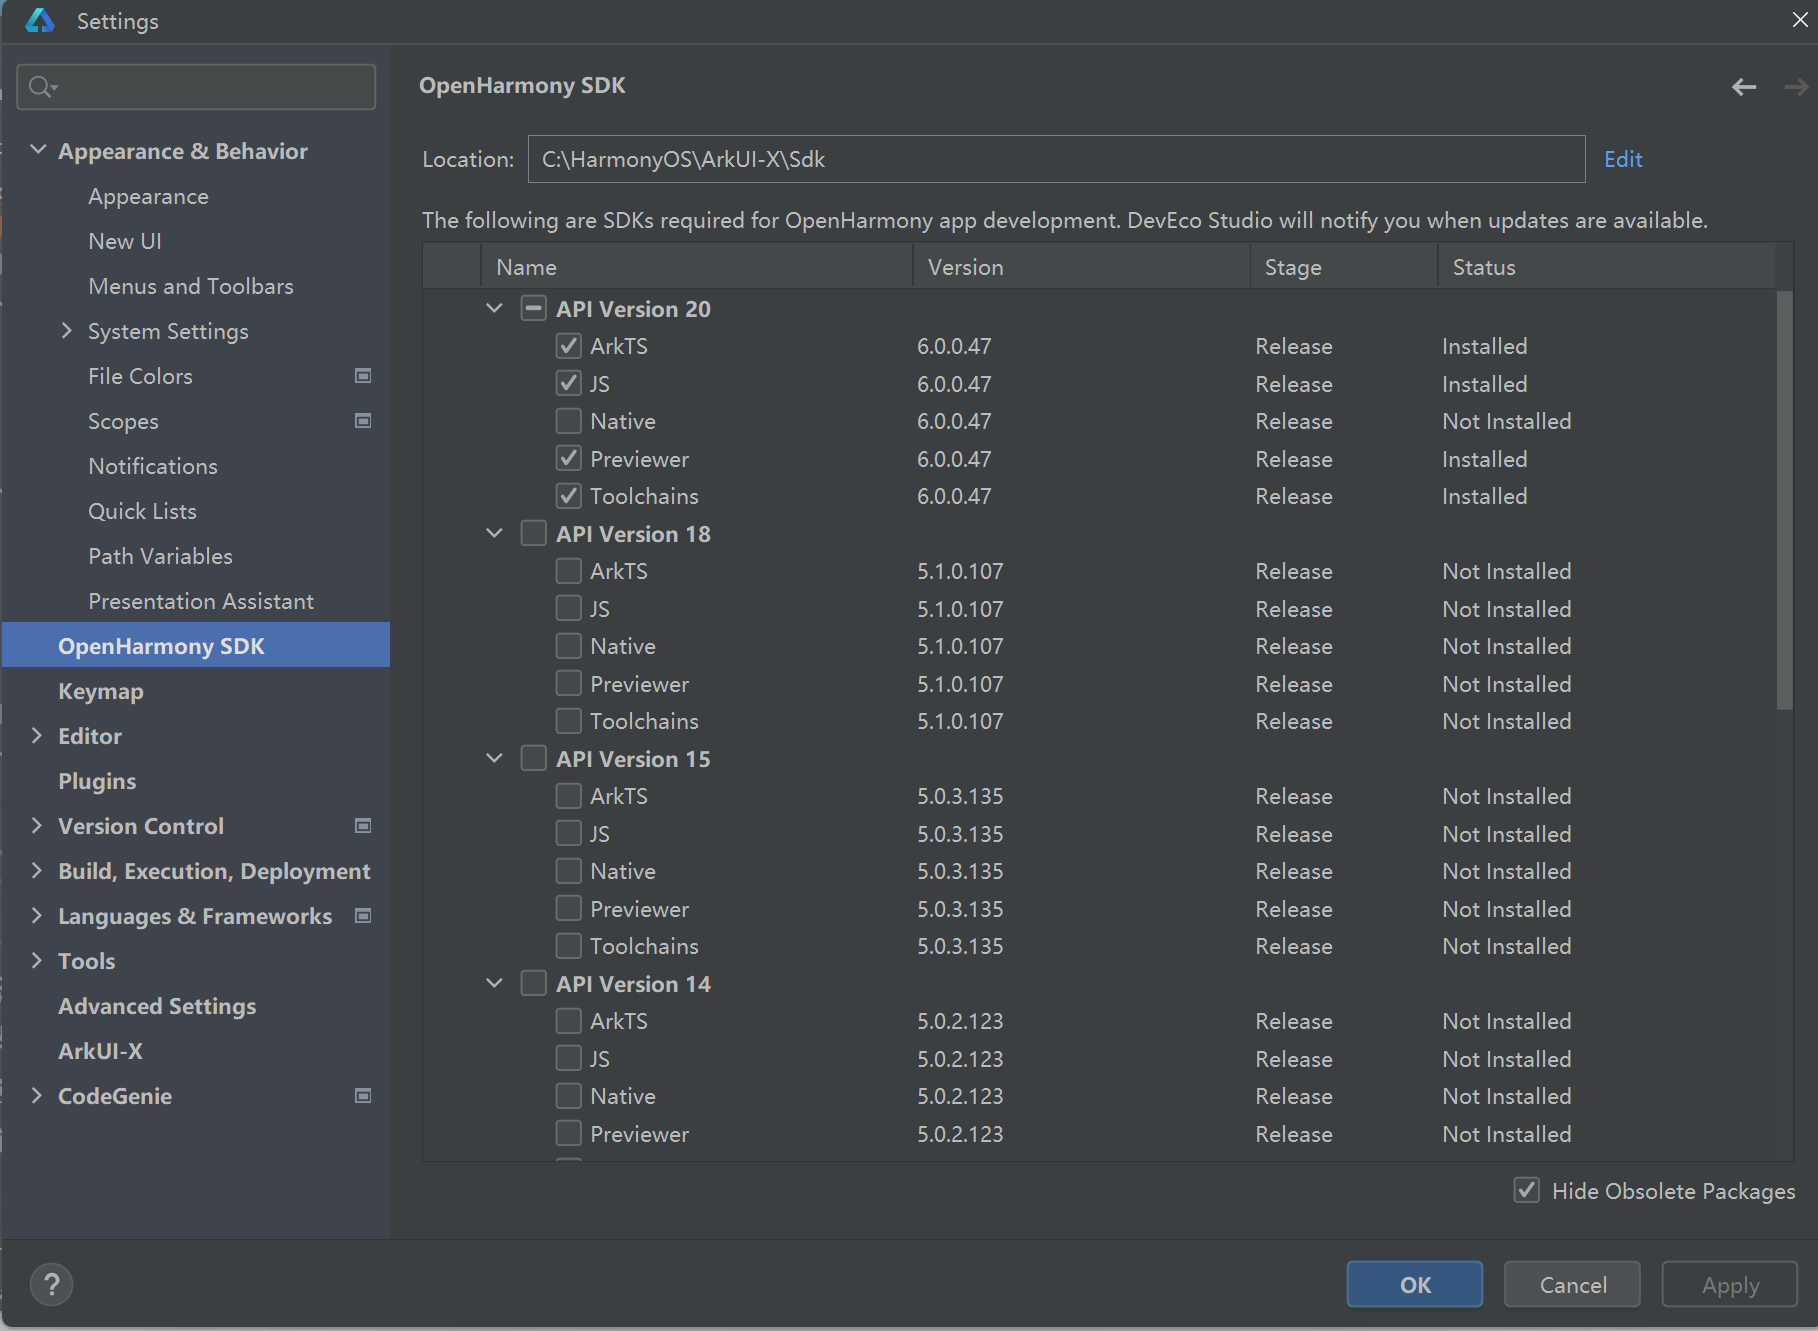Collapse the API Version 18 group
1818x1331 pixels.
[494, 534]
